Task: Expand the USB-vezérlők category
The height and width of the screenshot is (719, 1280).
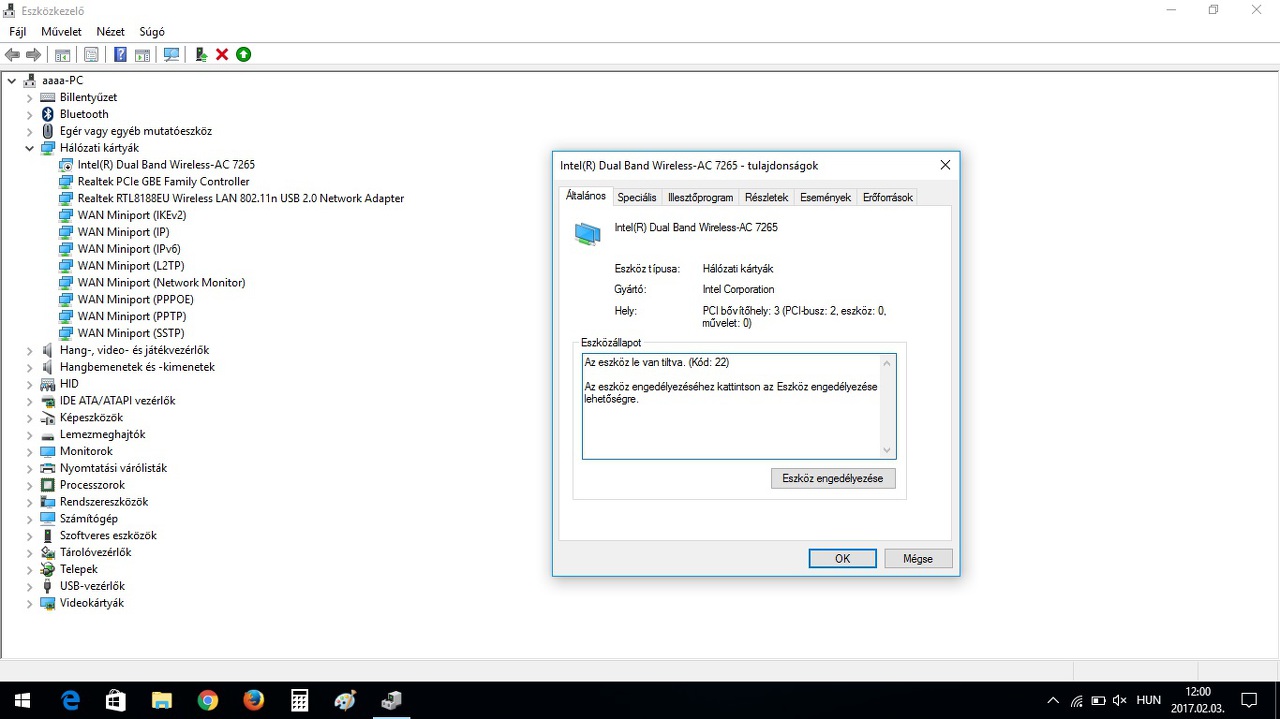Action: [x=30, y=586]
